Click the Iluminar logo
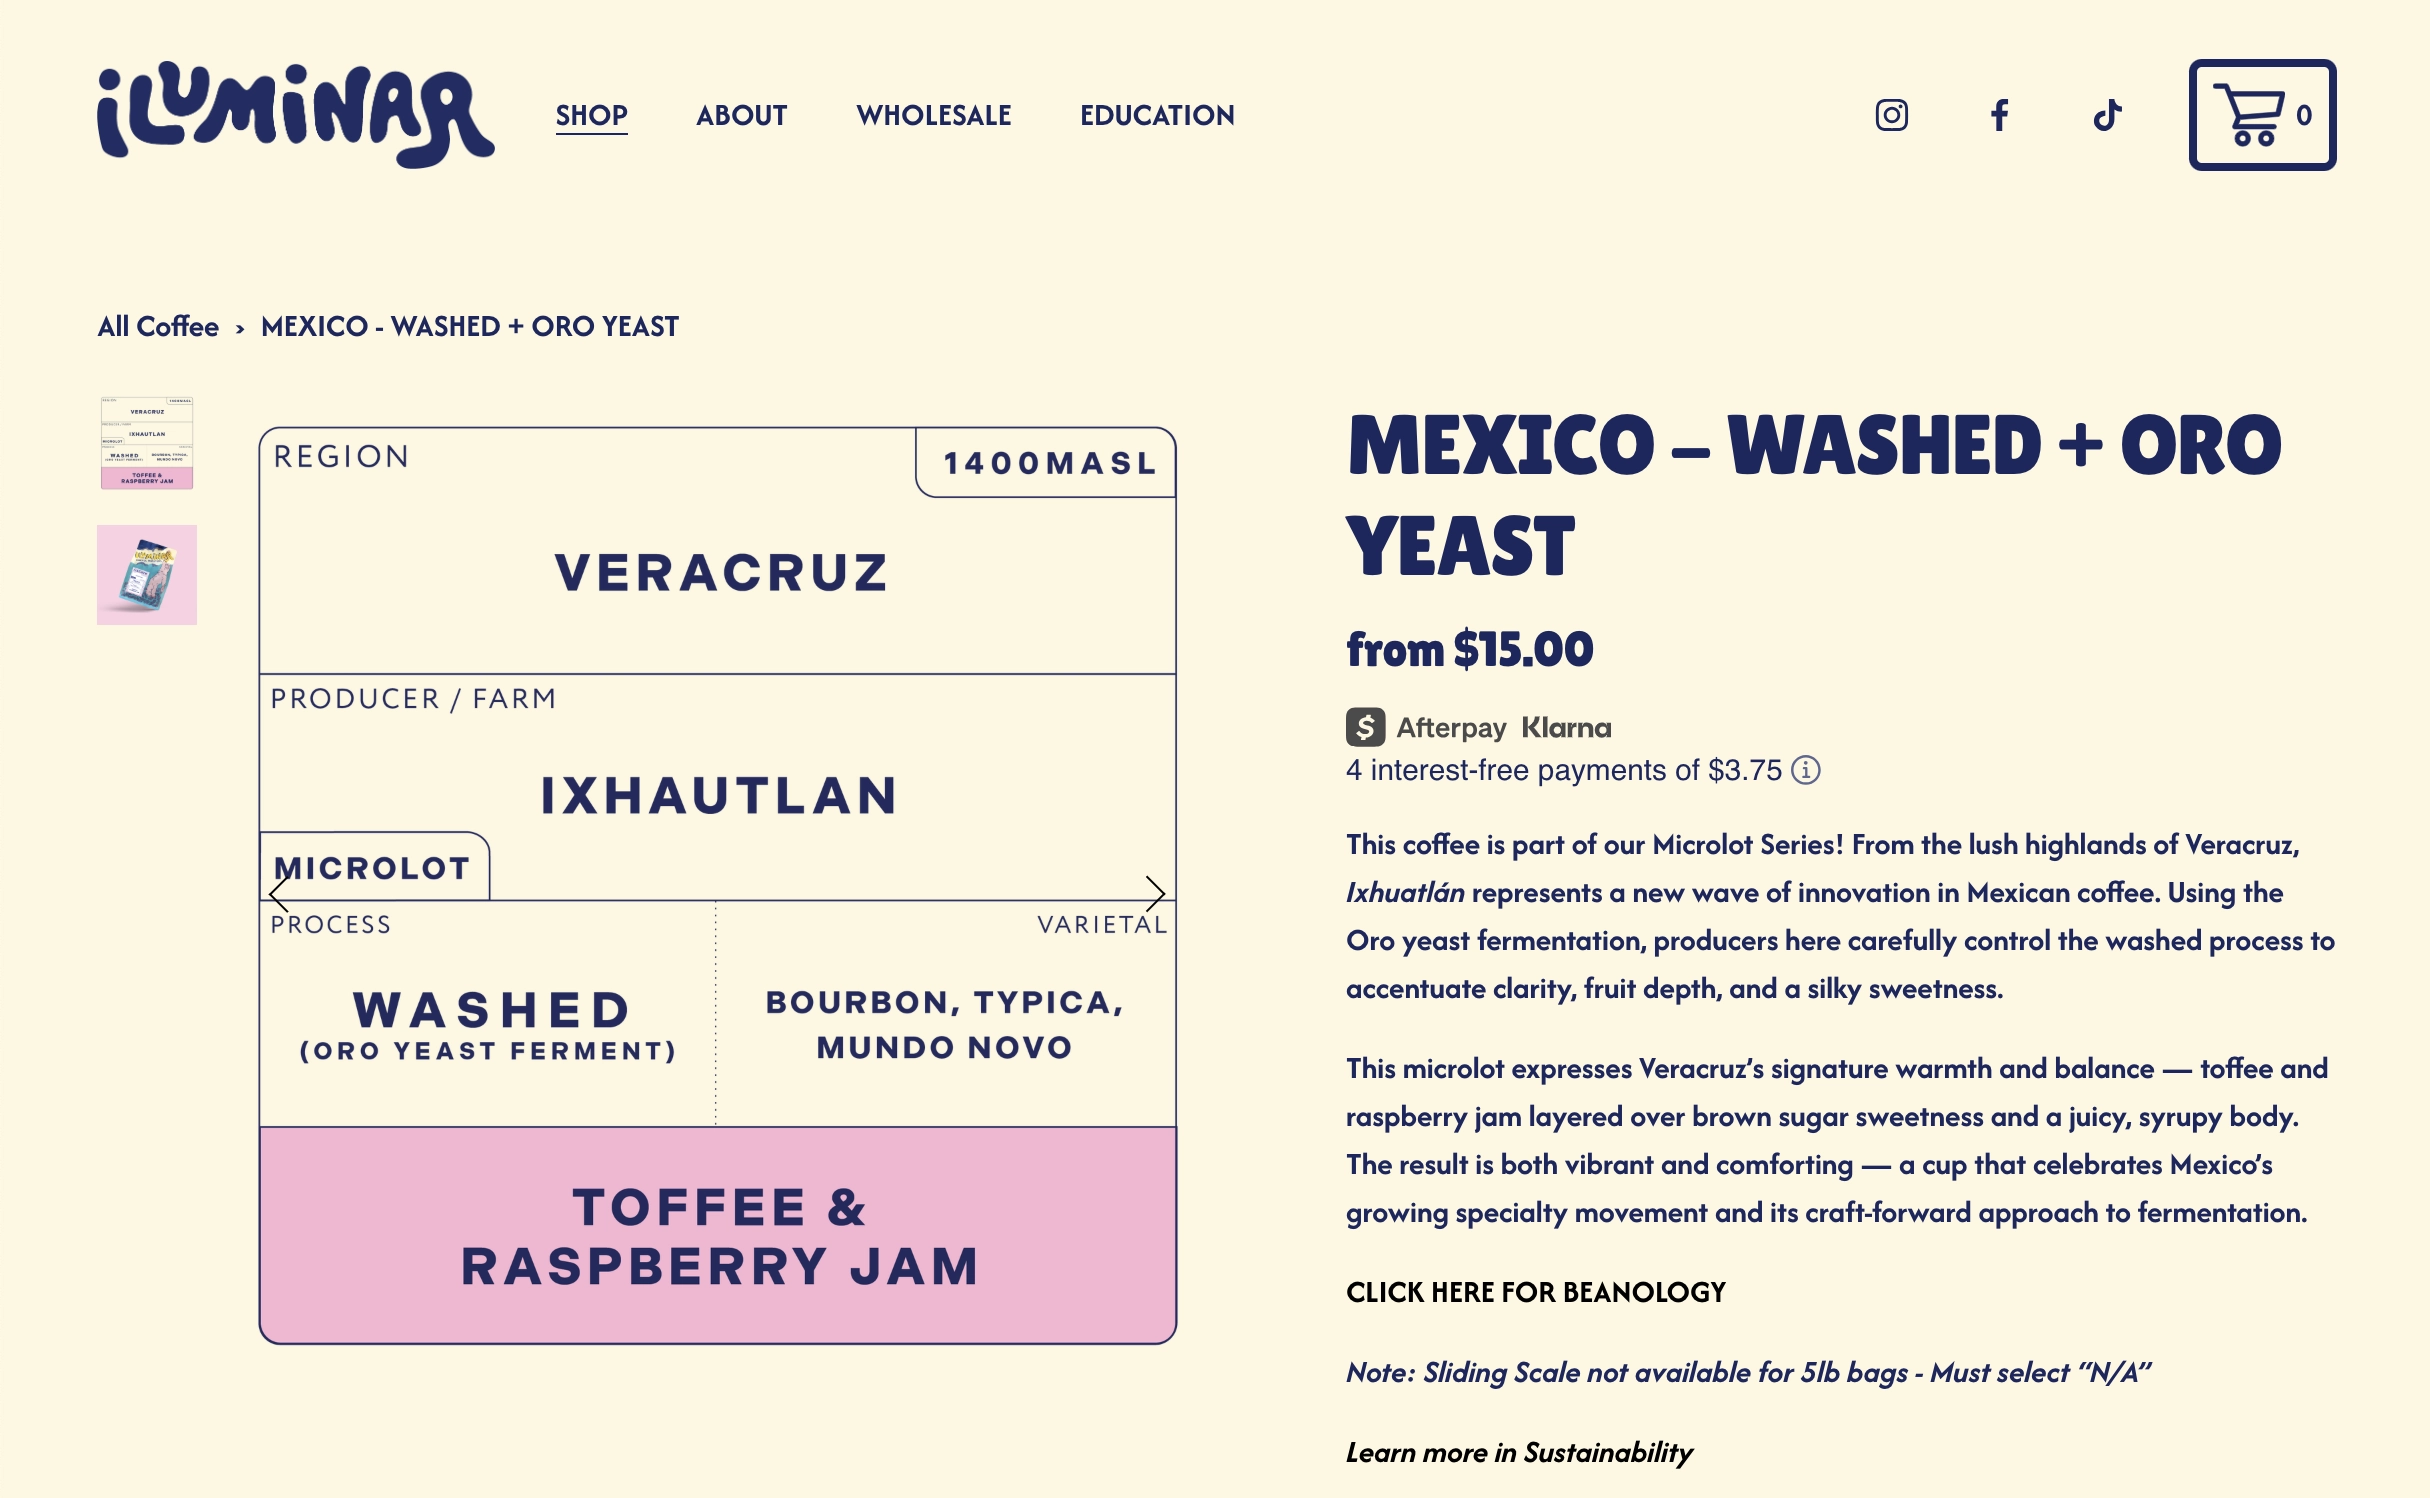Viewport: 2430px width, 1498px height. pyautogui.click(x=295, y=115)
